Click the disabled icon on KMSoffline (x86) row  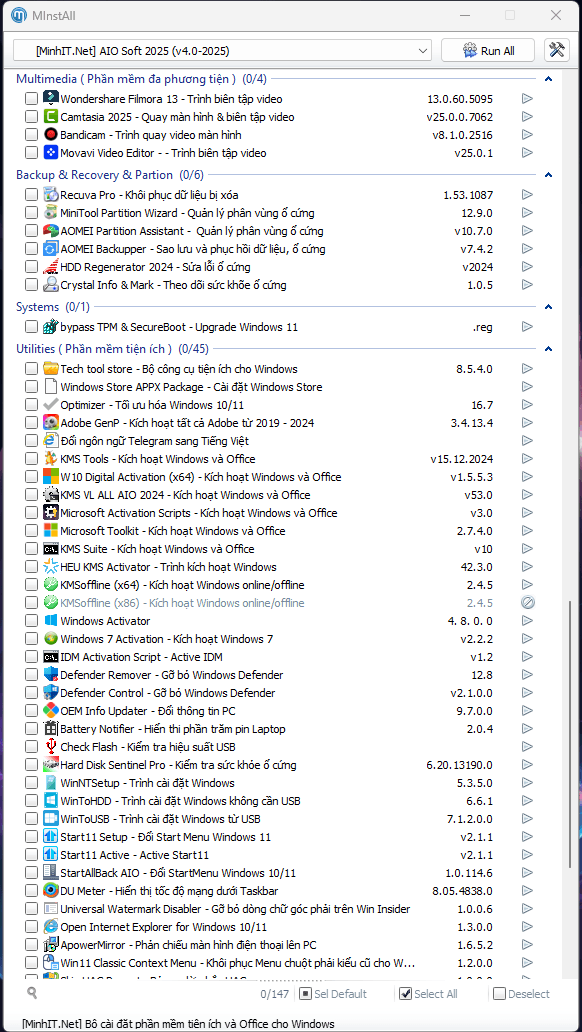pos(527,603)
